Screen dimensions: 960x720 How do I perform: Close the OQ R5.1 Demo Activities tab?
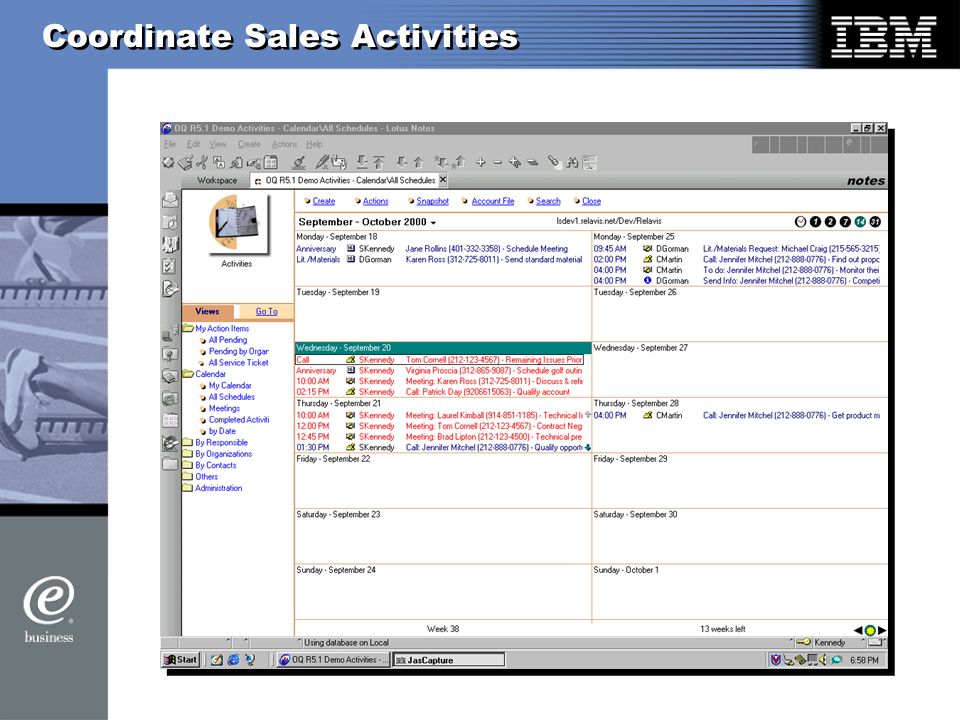[x=443, y=180]
